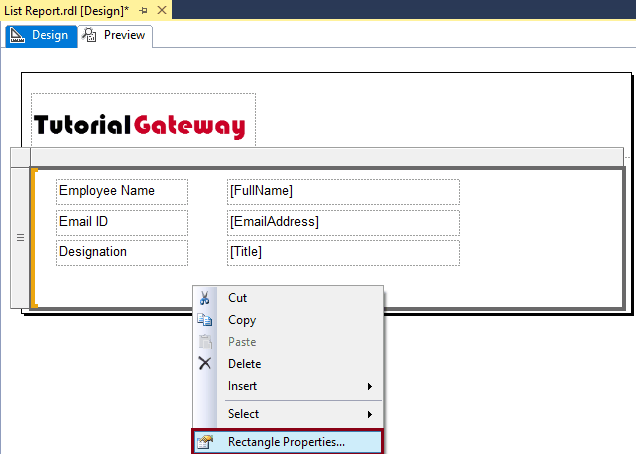Open the Insert submenu
636x454 pixels.
pos(288,386)
